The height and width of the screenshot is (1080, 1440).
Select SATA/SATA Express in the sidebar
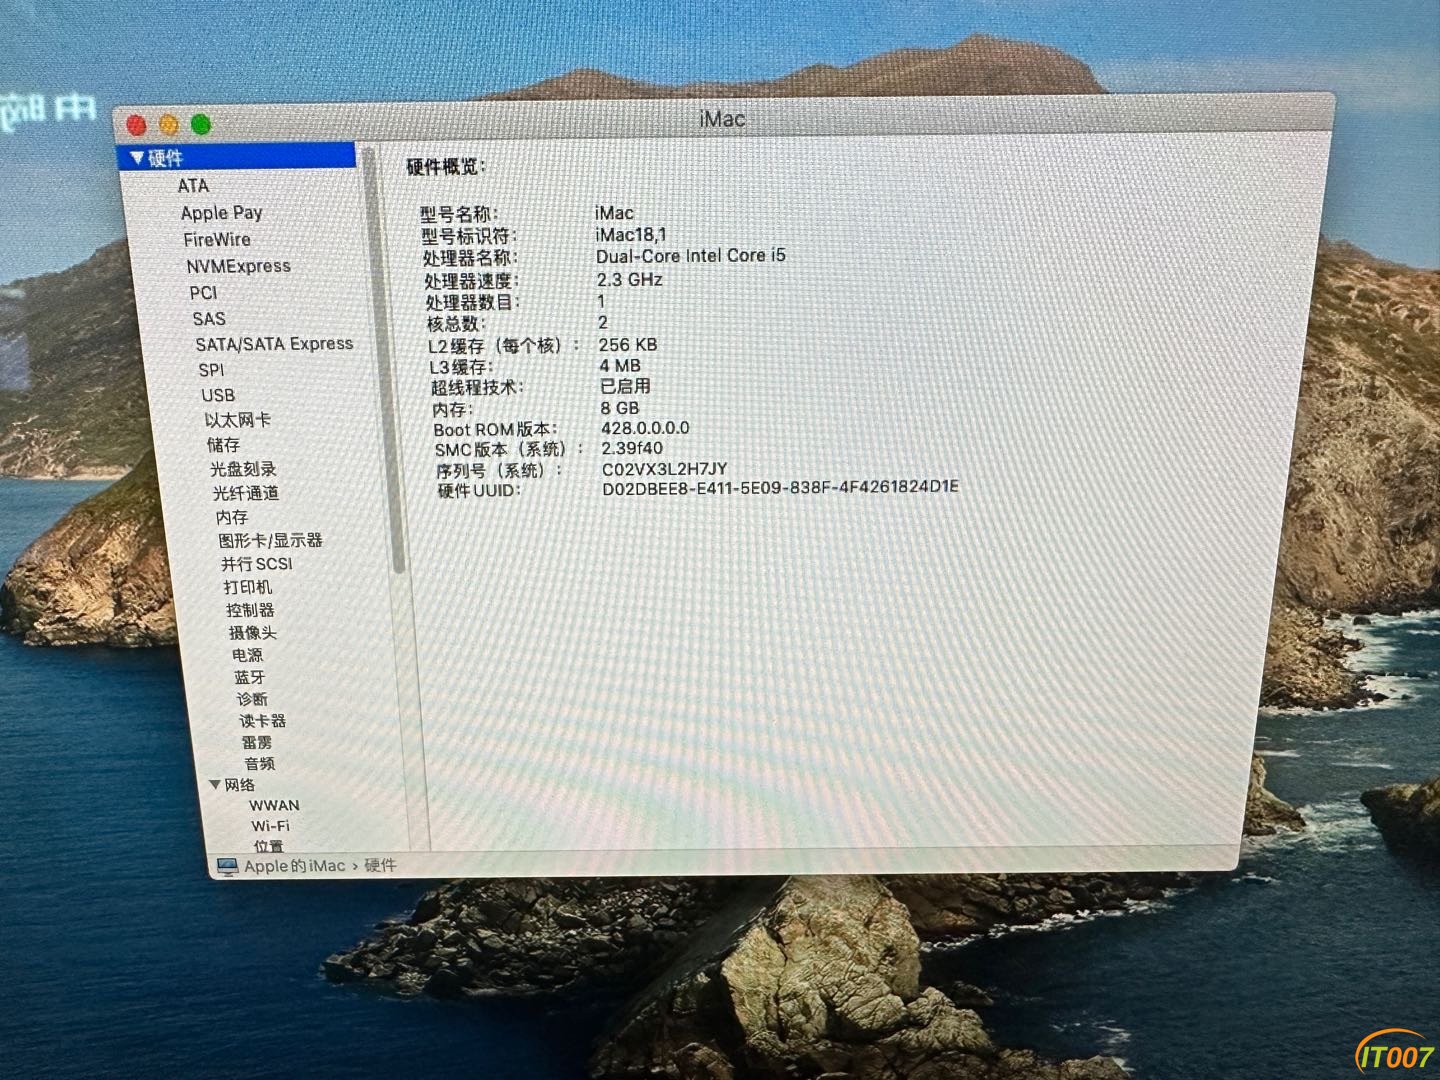point(274,344)
